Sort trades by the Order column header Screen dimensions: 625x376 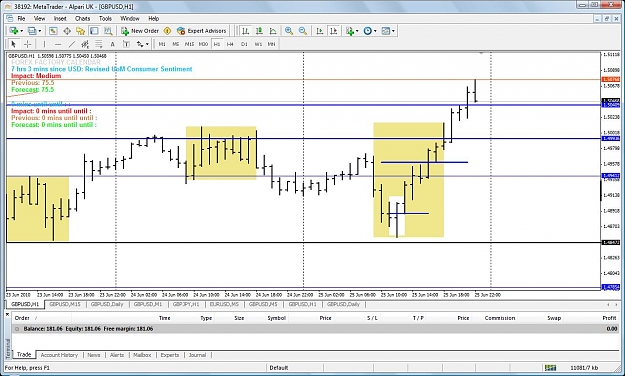coord(22,318)
